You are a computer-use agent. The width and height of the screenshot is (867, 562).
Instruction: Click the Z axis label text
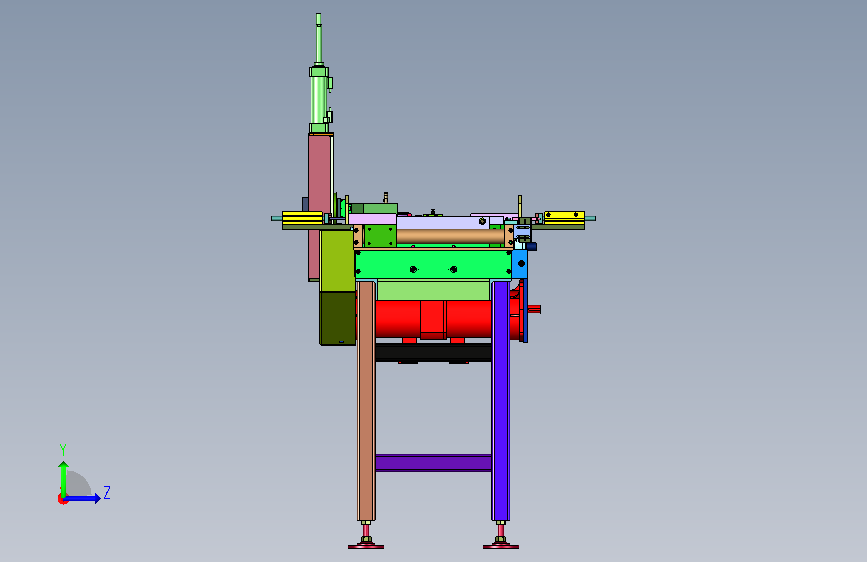point(107,492)
